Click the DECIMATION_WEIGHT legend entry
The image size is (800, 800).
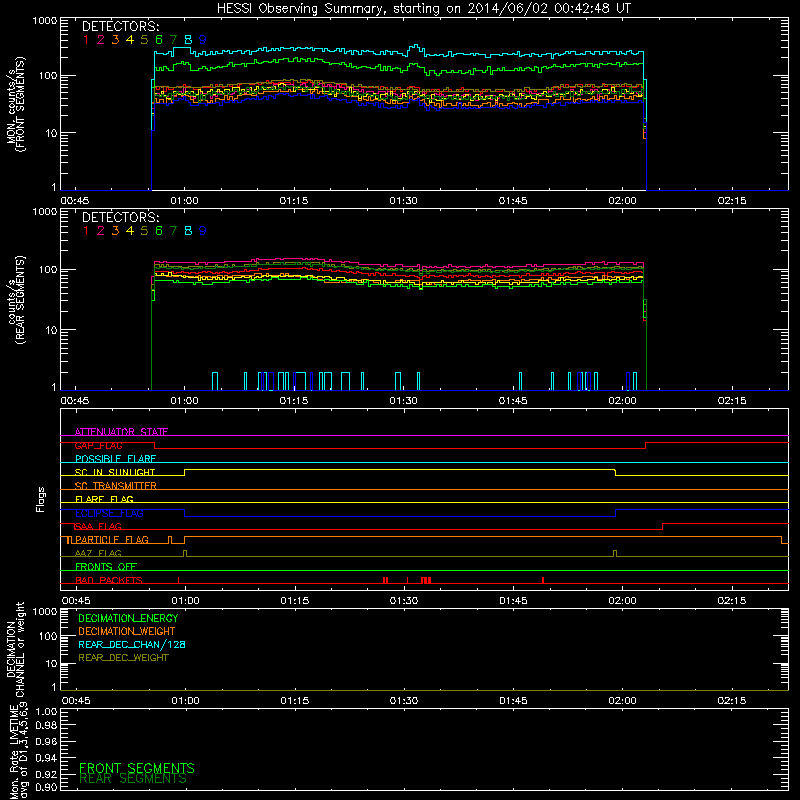pyautogui.click(x=127, y=632)
